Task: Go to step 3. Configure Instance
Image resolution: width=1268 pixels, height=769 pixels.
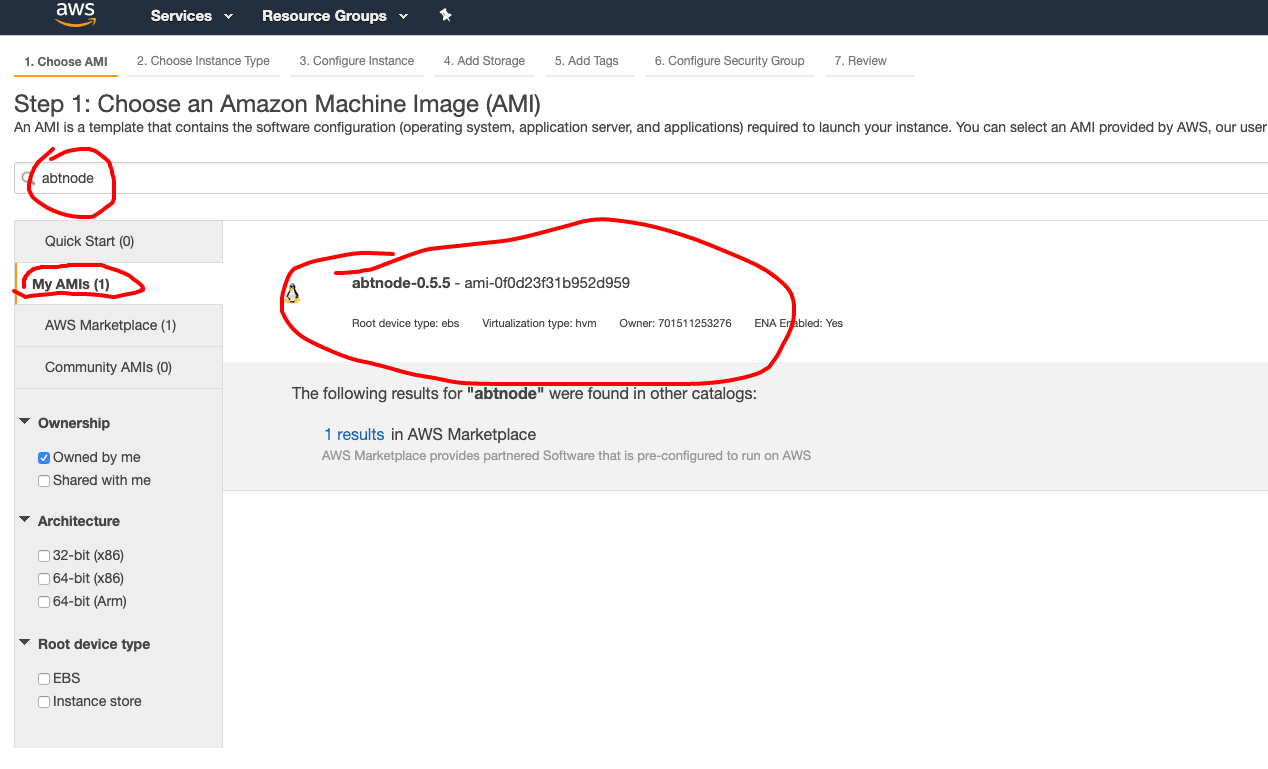Action: [x=357, y=61]
